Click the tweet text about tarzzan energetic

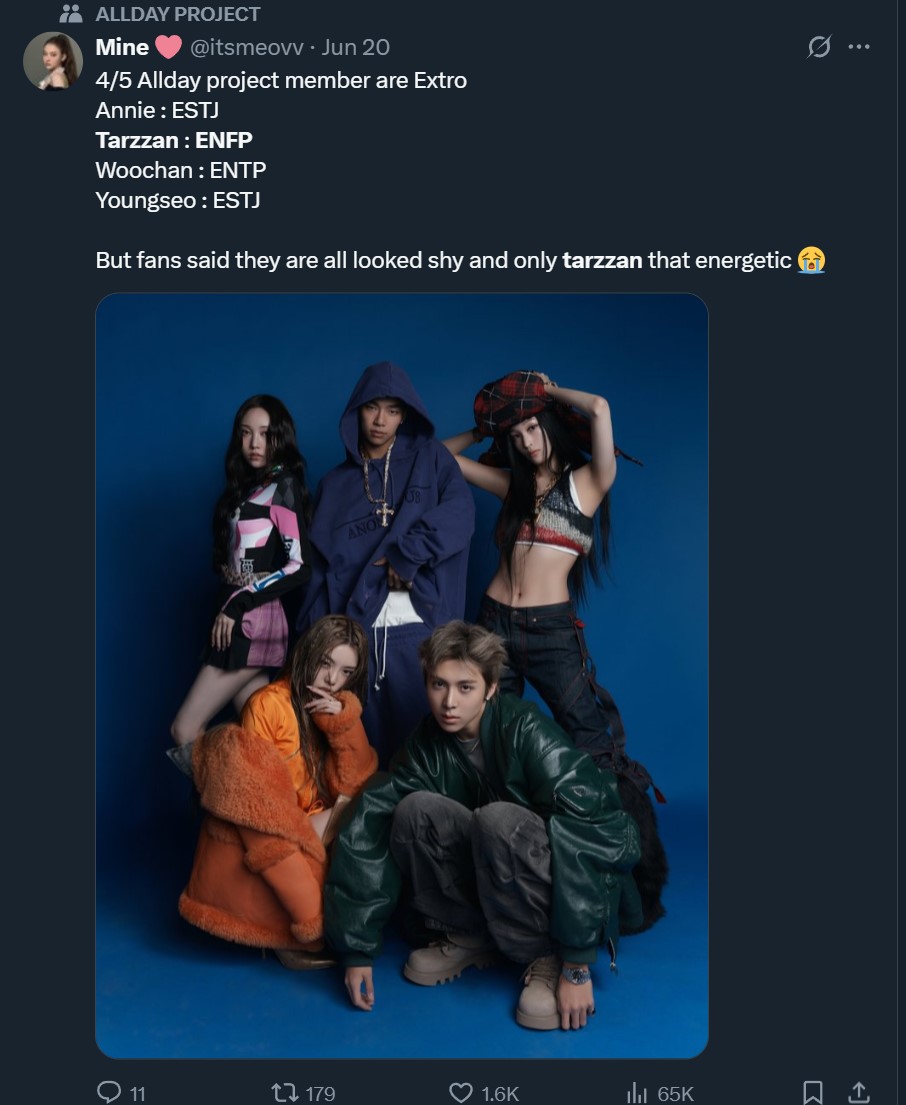tap(460, 260)
